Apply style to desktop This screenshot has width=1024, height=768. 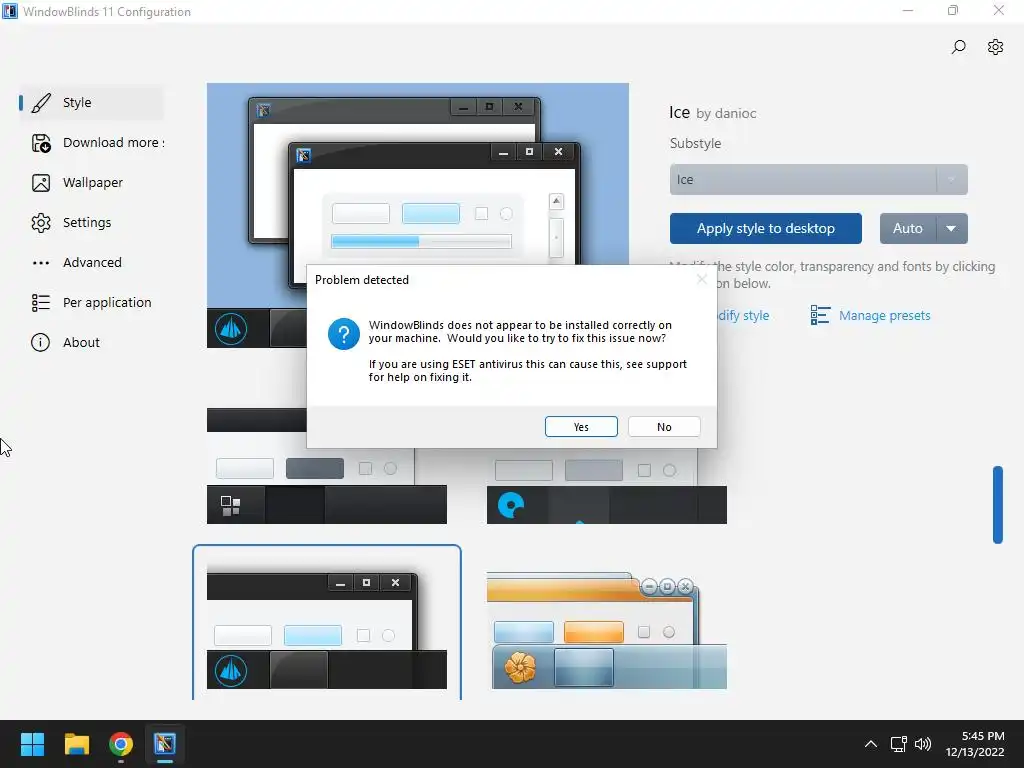[x=765, y=229]
